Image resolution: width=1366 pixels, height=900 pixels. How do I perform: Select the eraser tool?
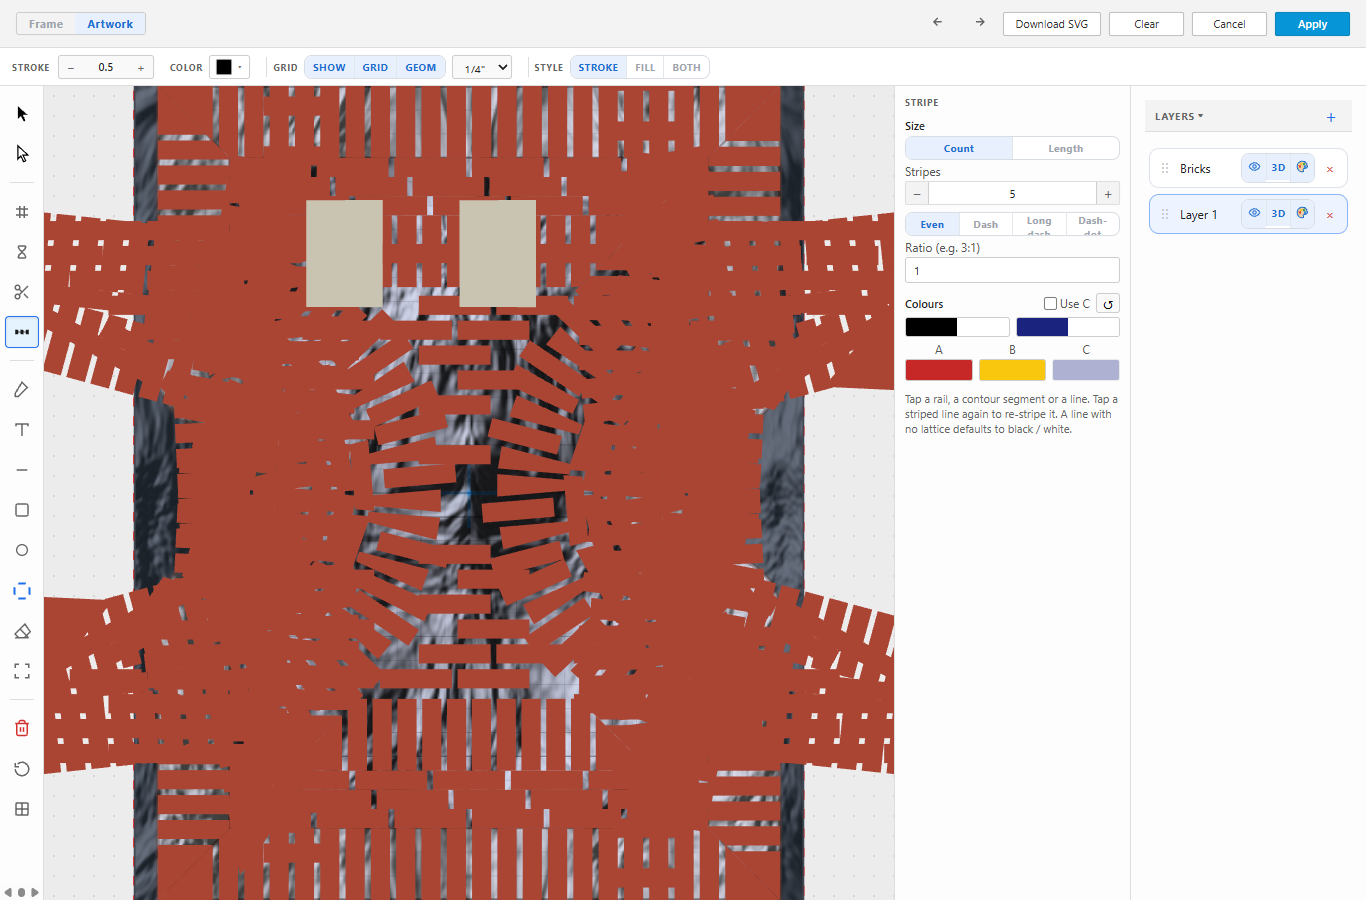22,631
